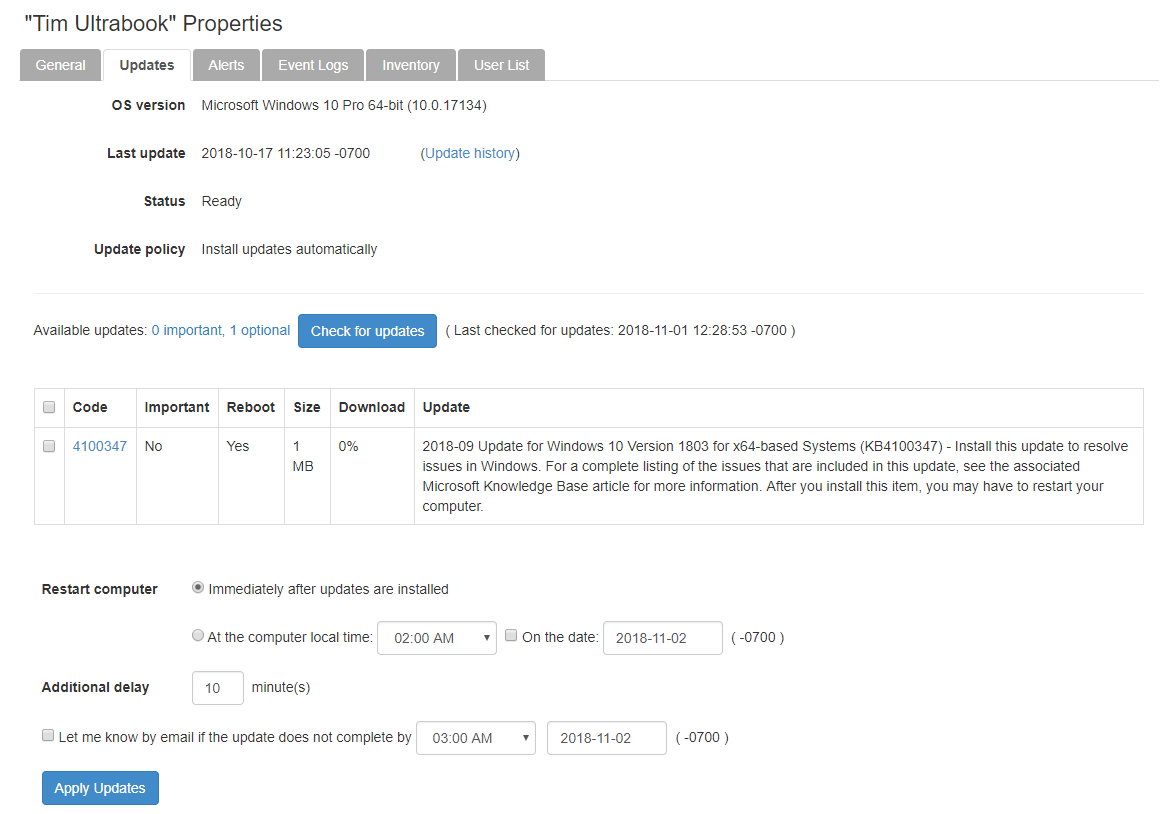Enable email notification for incomplete update

pos(48,735)
